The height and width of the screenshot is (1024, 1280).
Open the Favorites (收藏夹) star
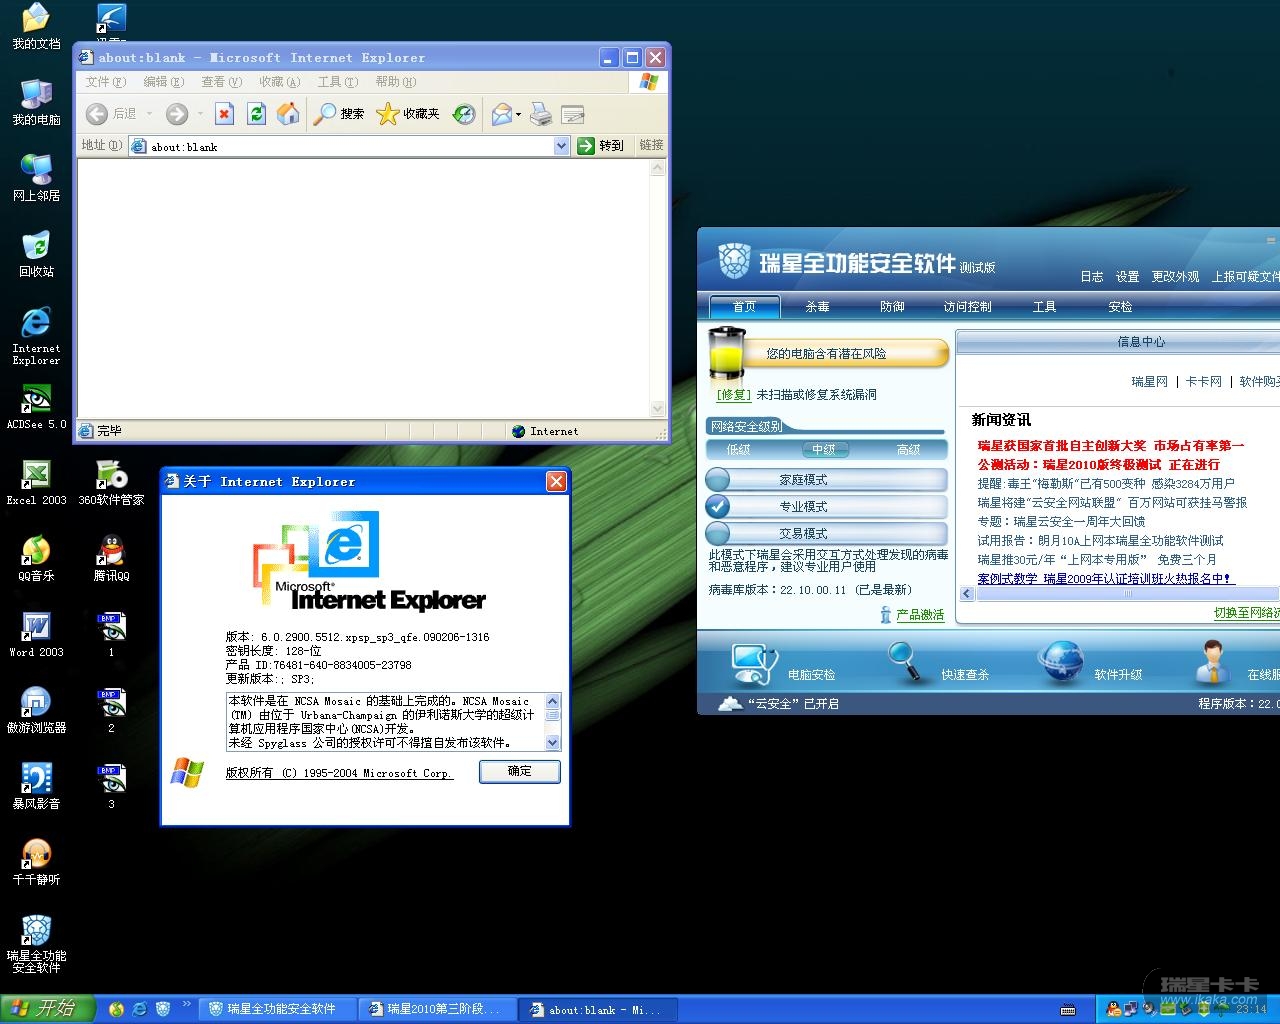(408, 114)
